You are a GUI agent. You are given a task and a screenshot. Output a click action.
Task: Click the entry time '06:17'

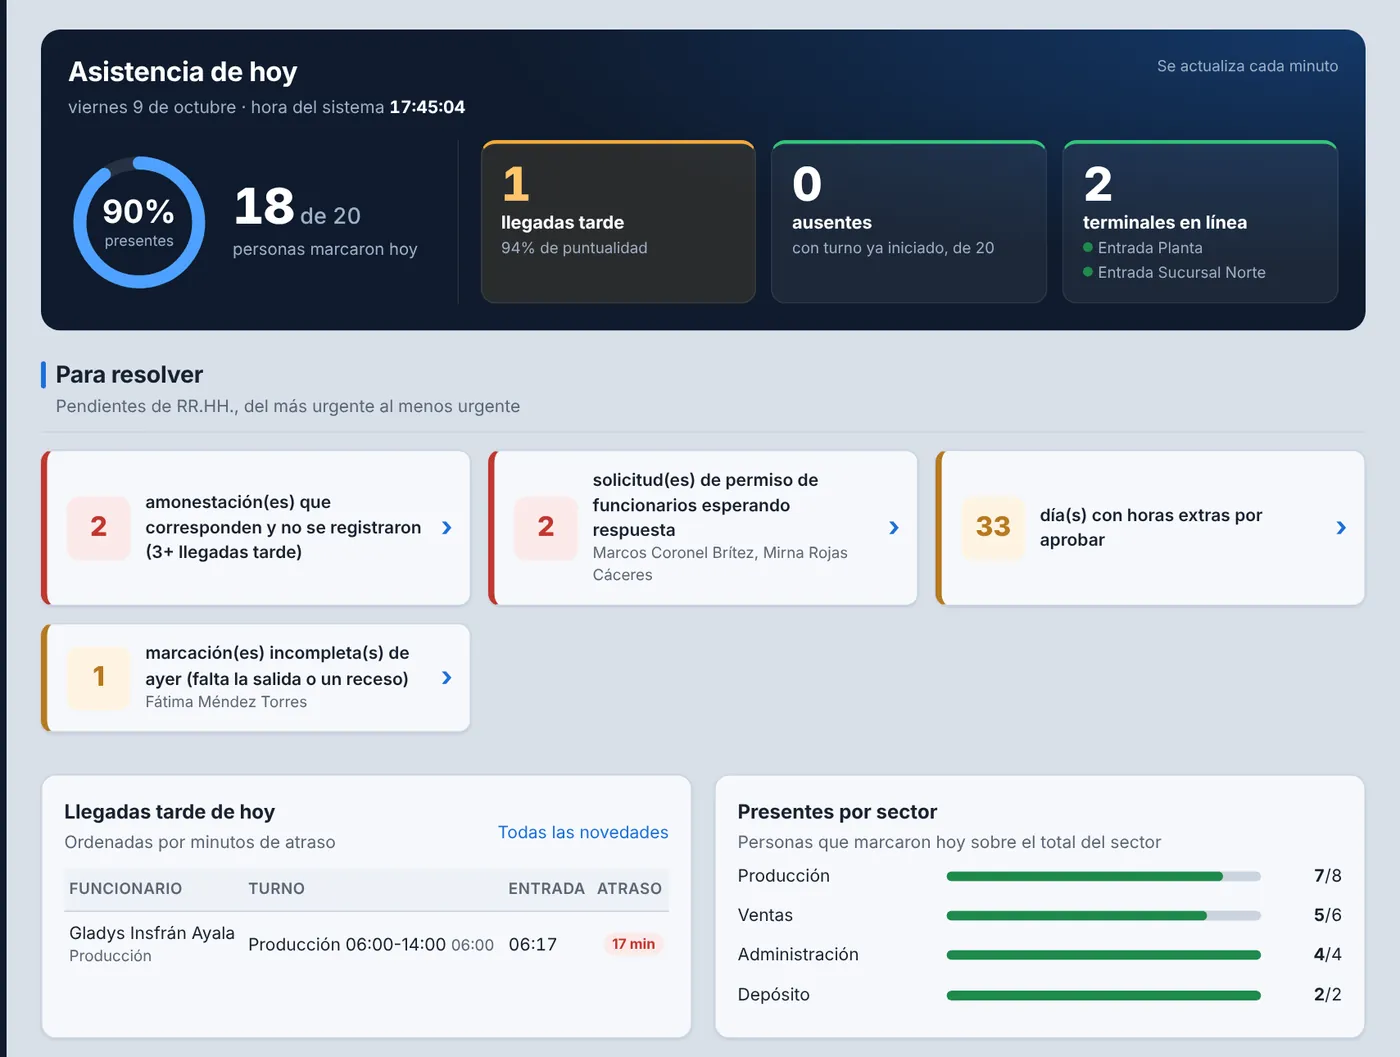(x=533, y=944)
